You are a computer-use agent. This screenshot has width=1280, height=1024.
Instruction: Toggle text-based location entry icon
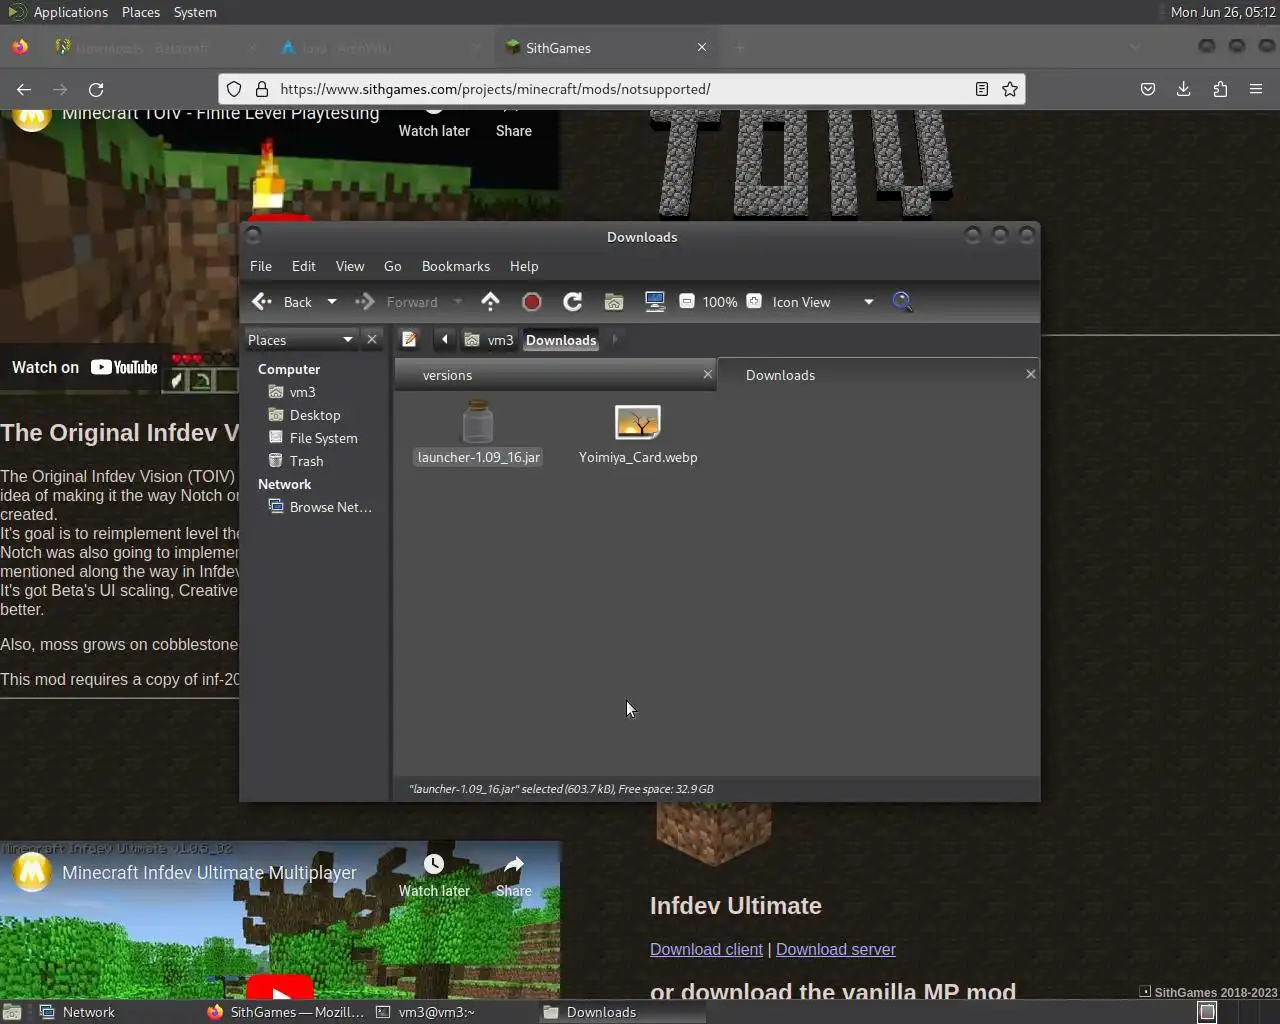coord(409,340)
